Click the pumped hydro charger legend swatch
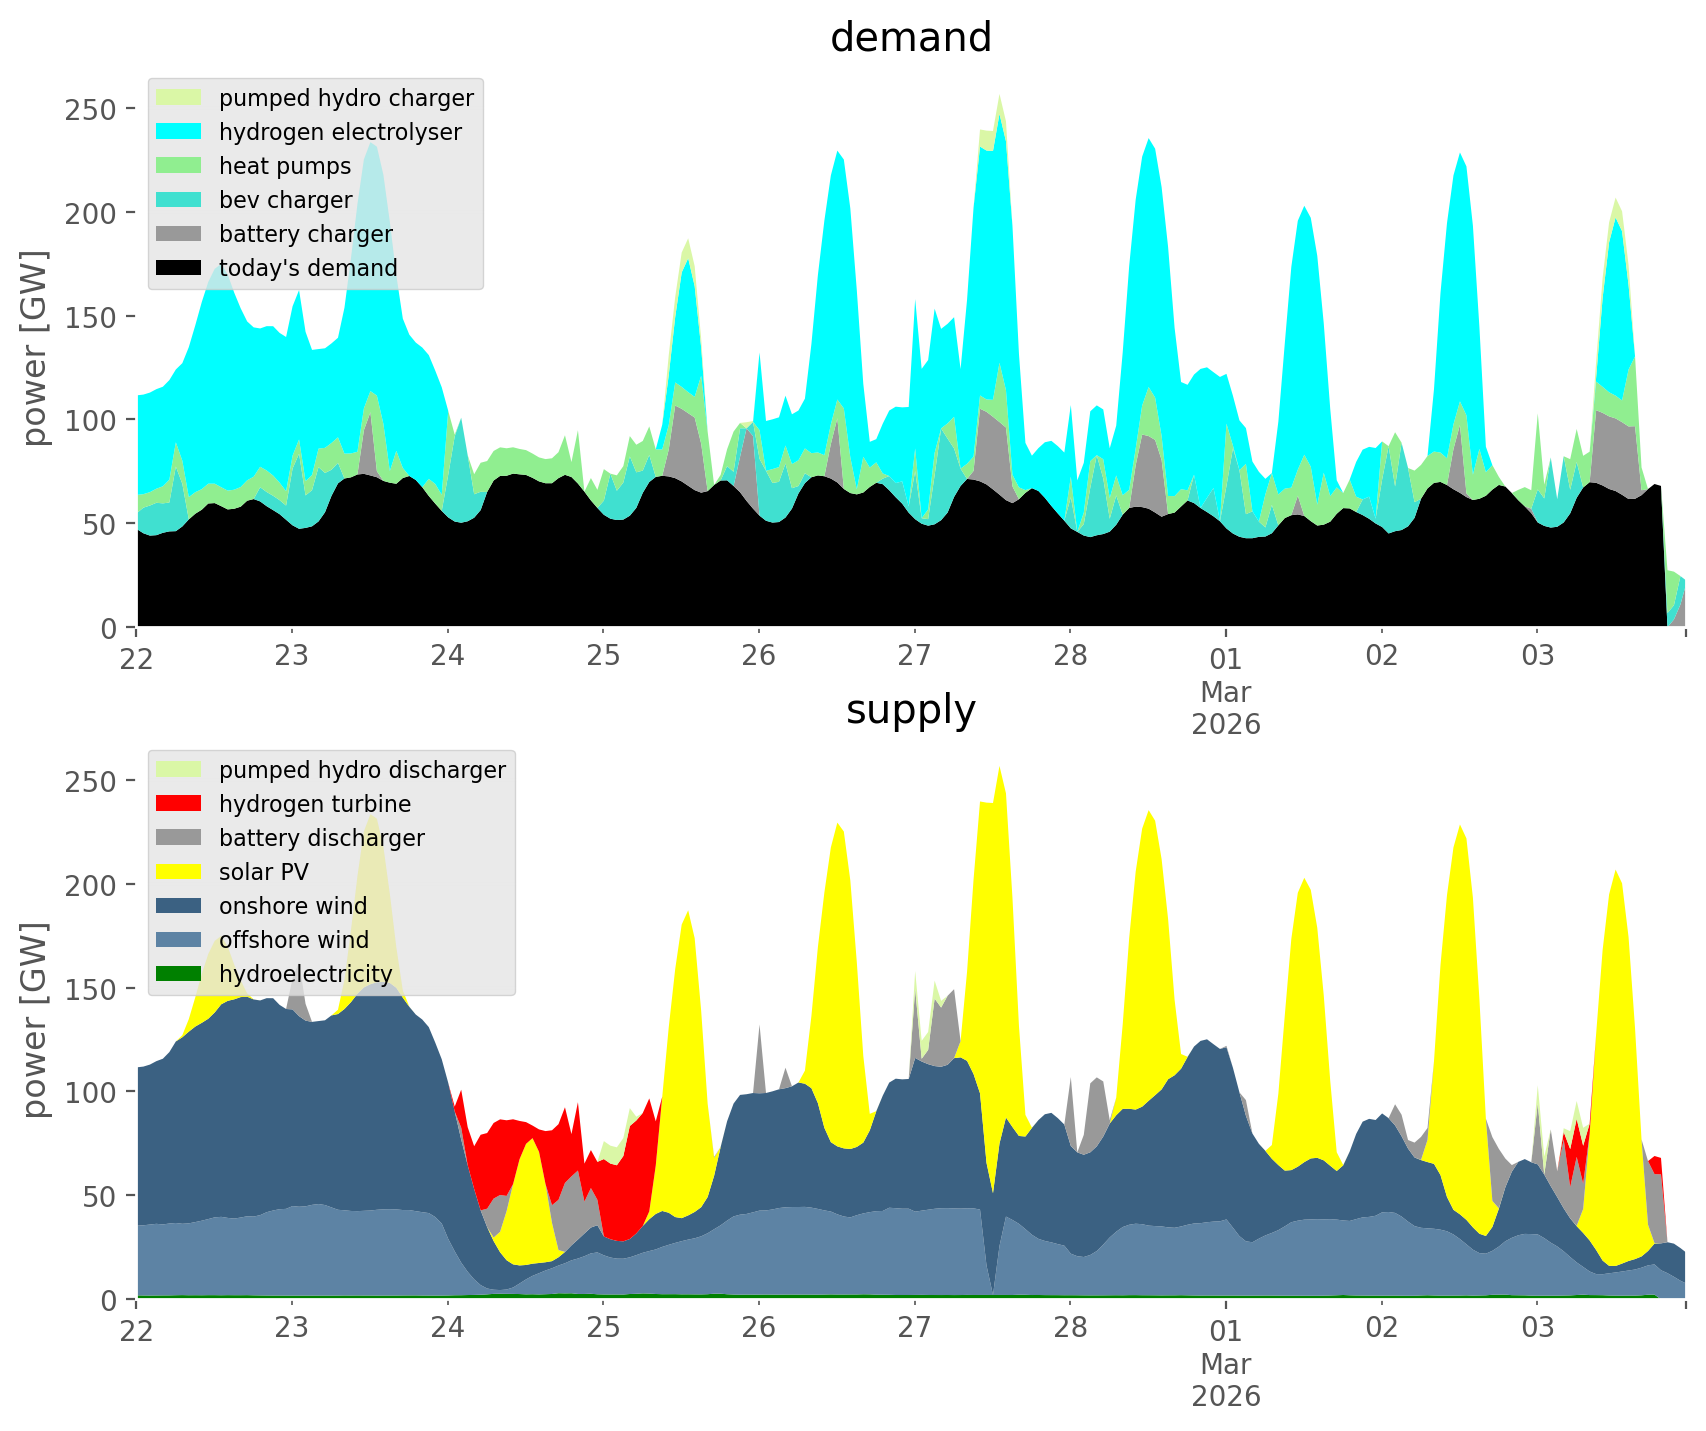 pos(180,98)
